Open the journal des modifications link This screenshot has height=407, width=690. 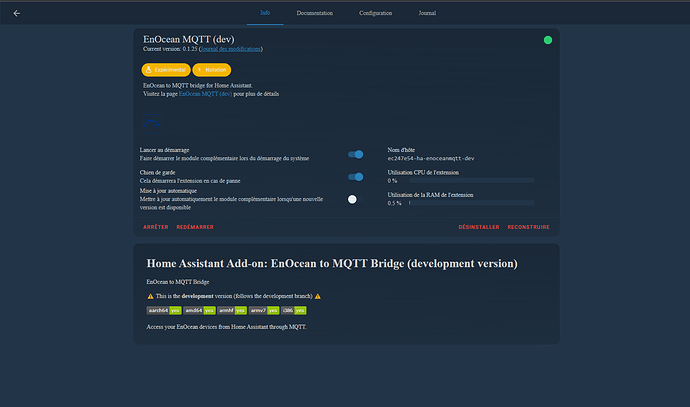coord(230,48)
